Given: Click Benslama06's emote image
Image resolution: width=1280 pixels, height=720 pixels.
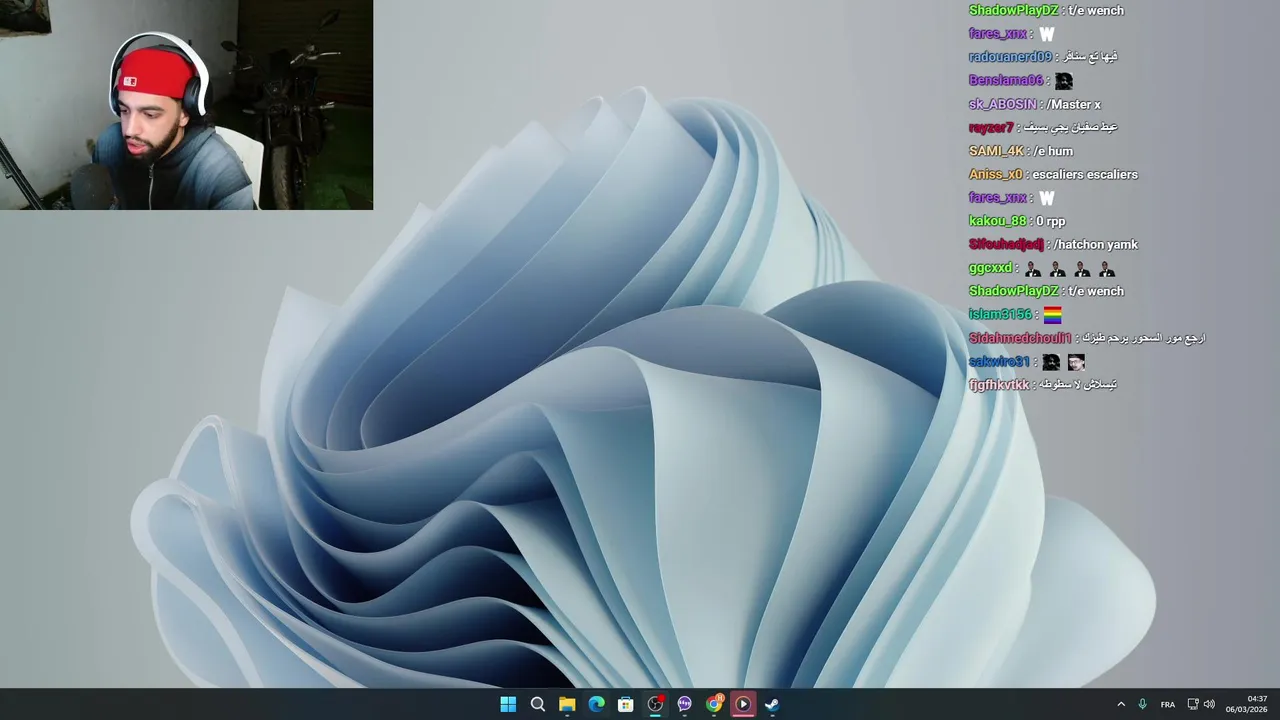Looking at the screenshot, I should (1064, 81).
